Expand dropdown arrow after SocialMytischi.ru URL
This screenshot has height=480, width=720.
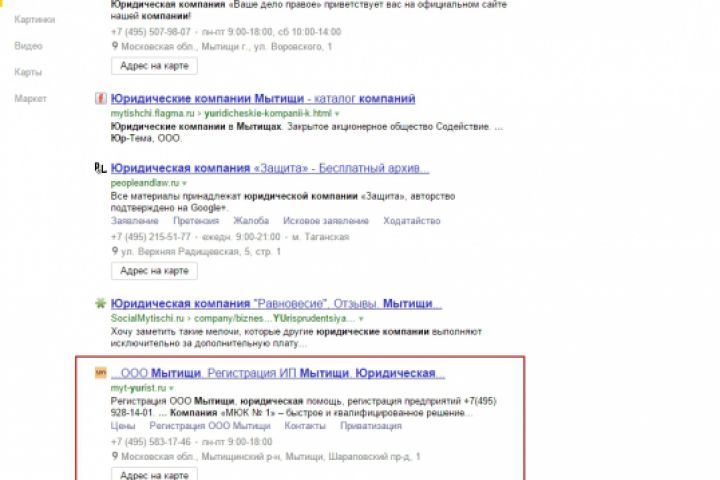point(361,318)
